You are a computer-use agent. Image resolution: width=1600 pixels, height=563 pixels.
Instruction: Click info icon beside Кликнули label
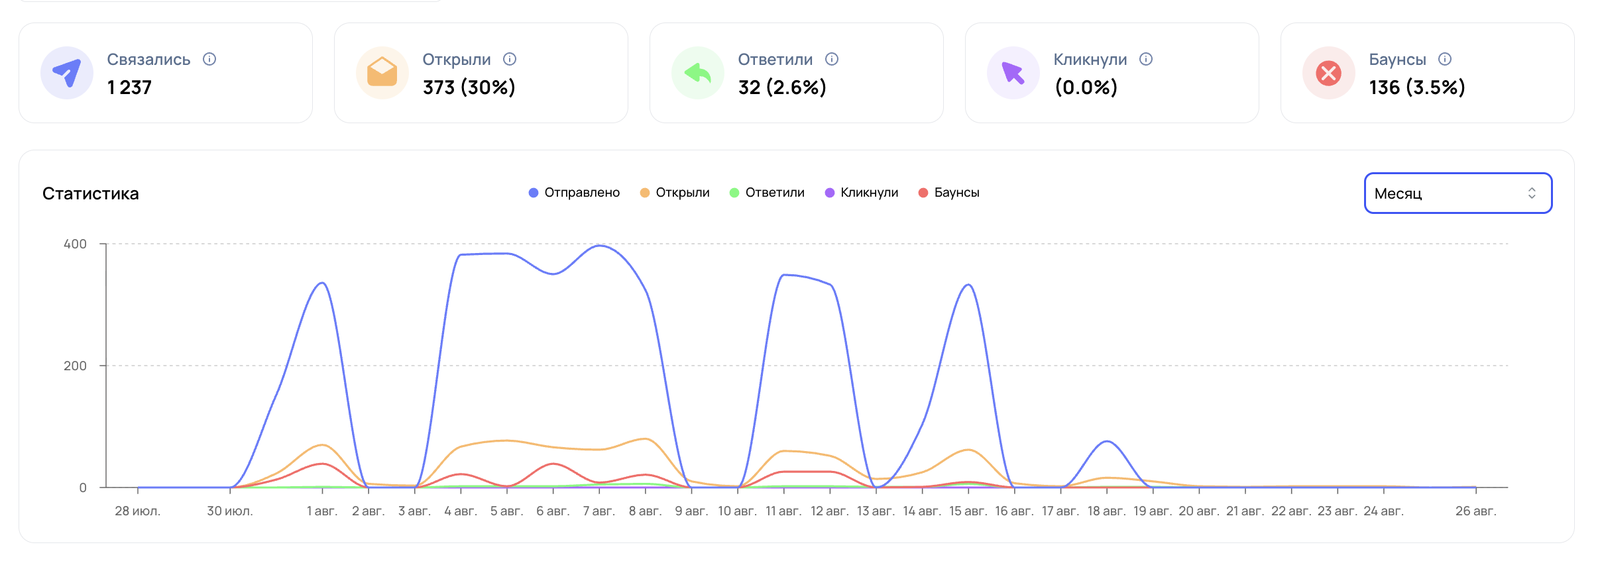[1146, 59]
